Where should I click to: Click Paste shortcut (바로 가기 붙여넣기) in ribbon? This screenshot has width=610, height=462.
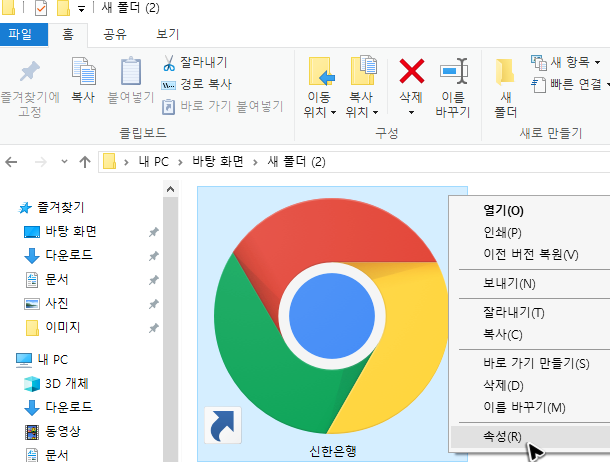pyautogui.click(x=223, y=106)
